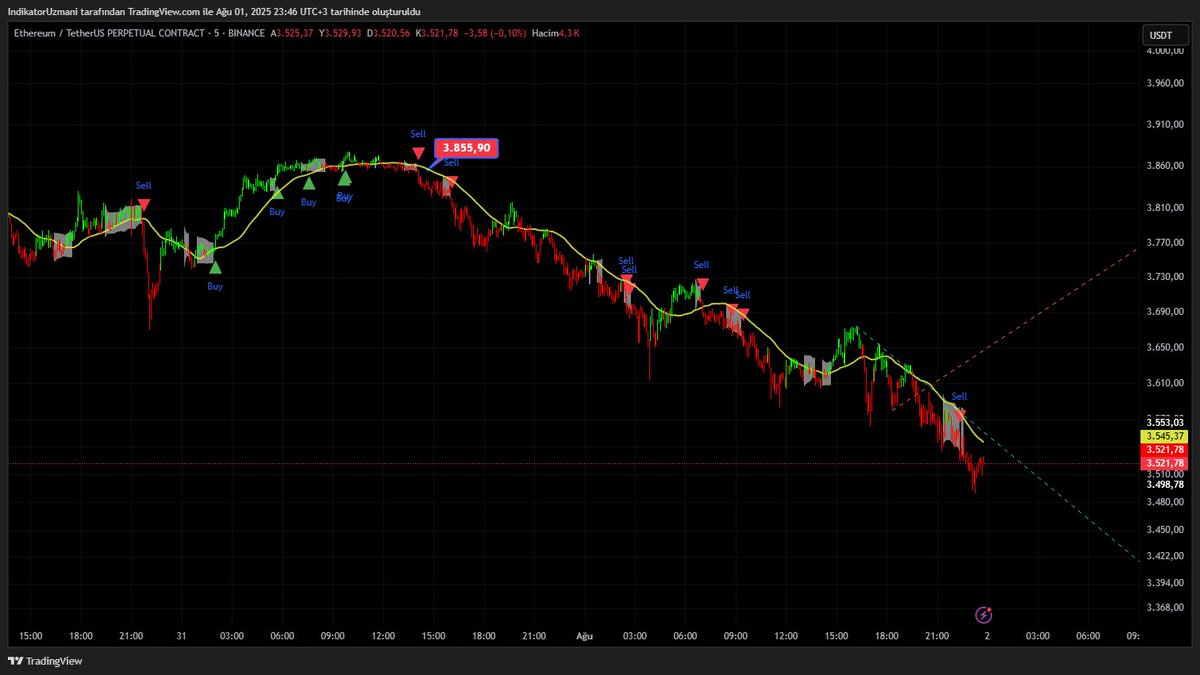Image resolution: width=1200 pixels, height=675 pixels.
Task: Click the 3.860,00 price axis label
Action: click(x=1165, y=166)
